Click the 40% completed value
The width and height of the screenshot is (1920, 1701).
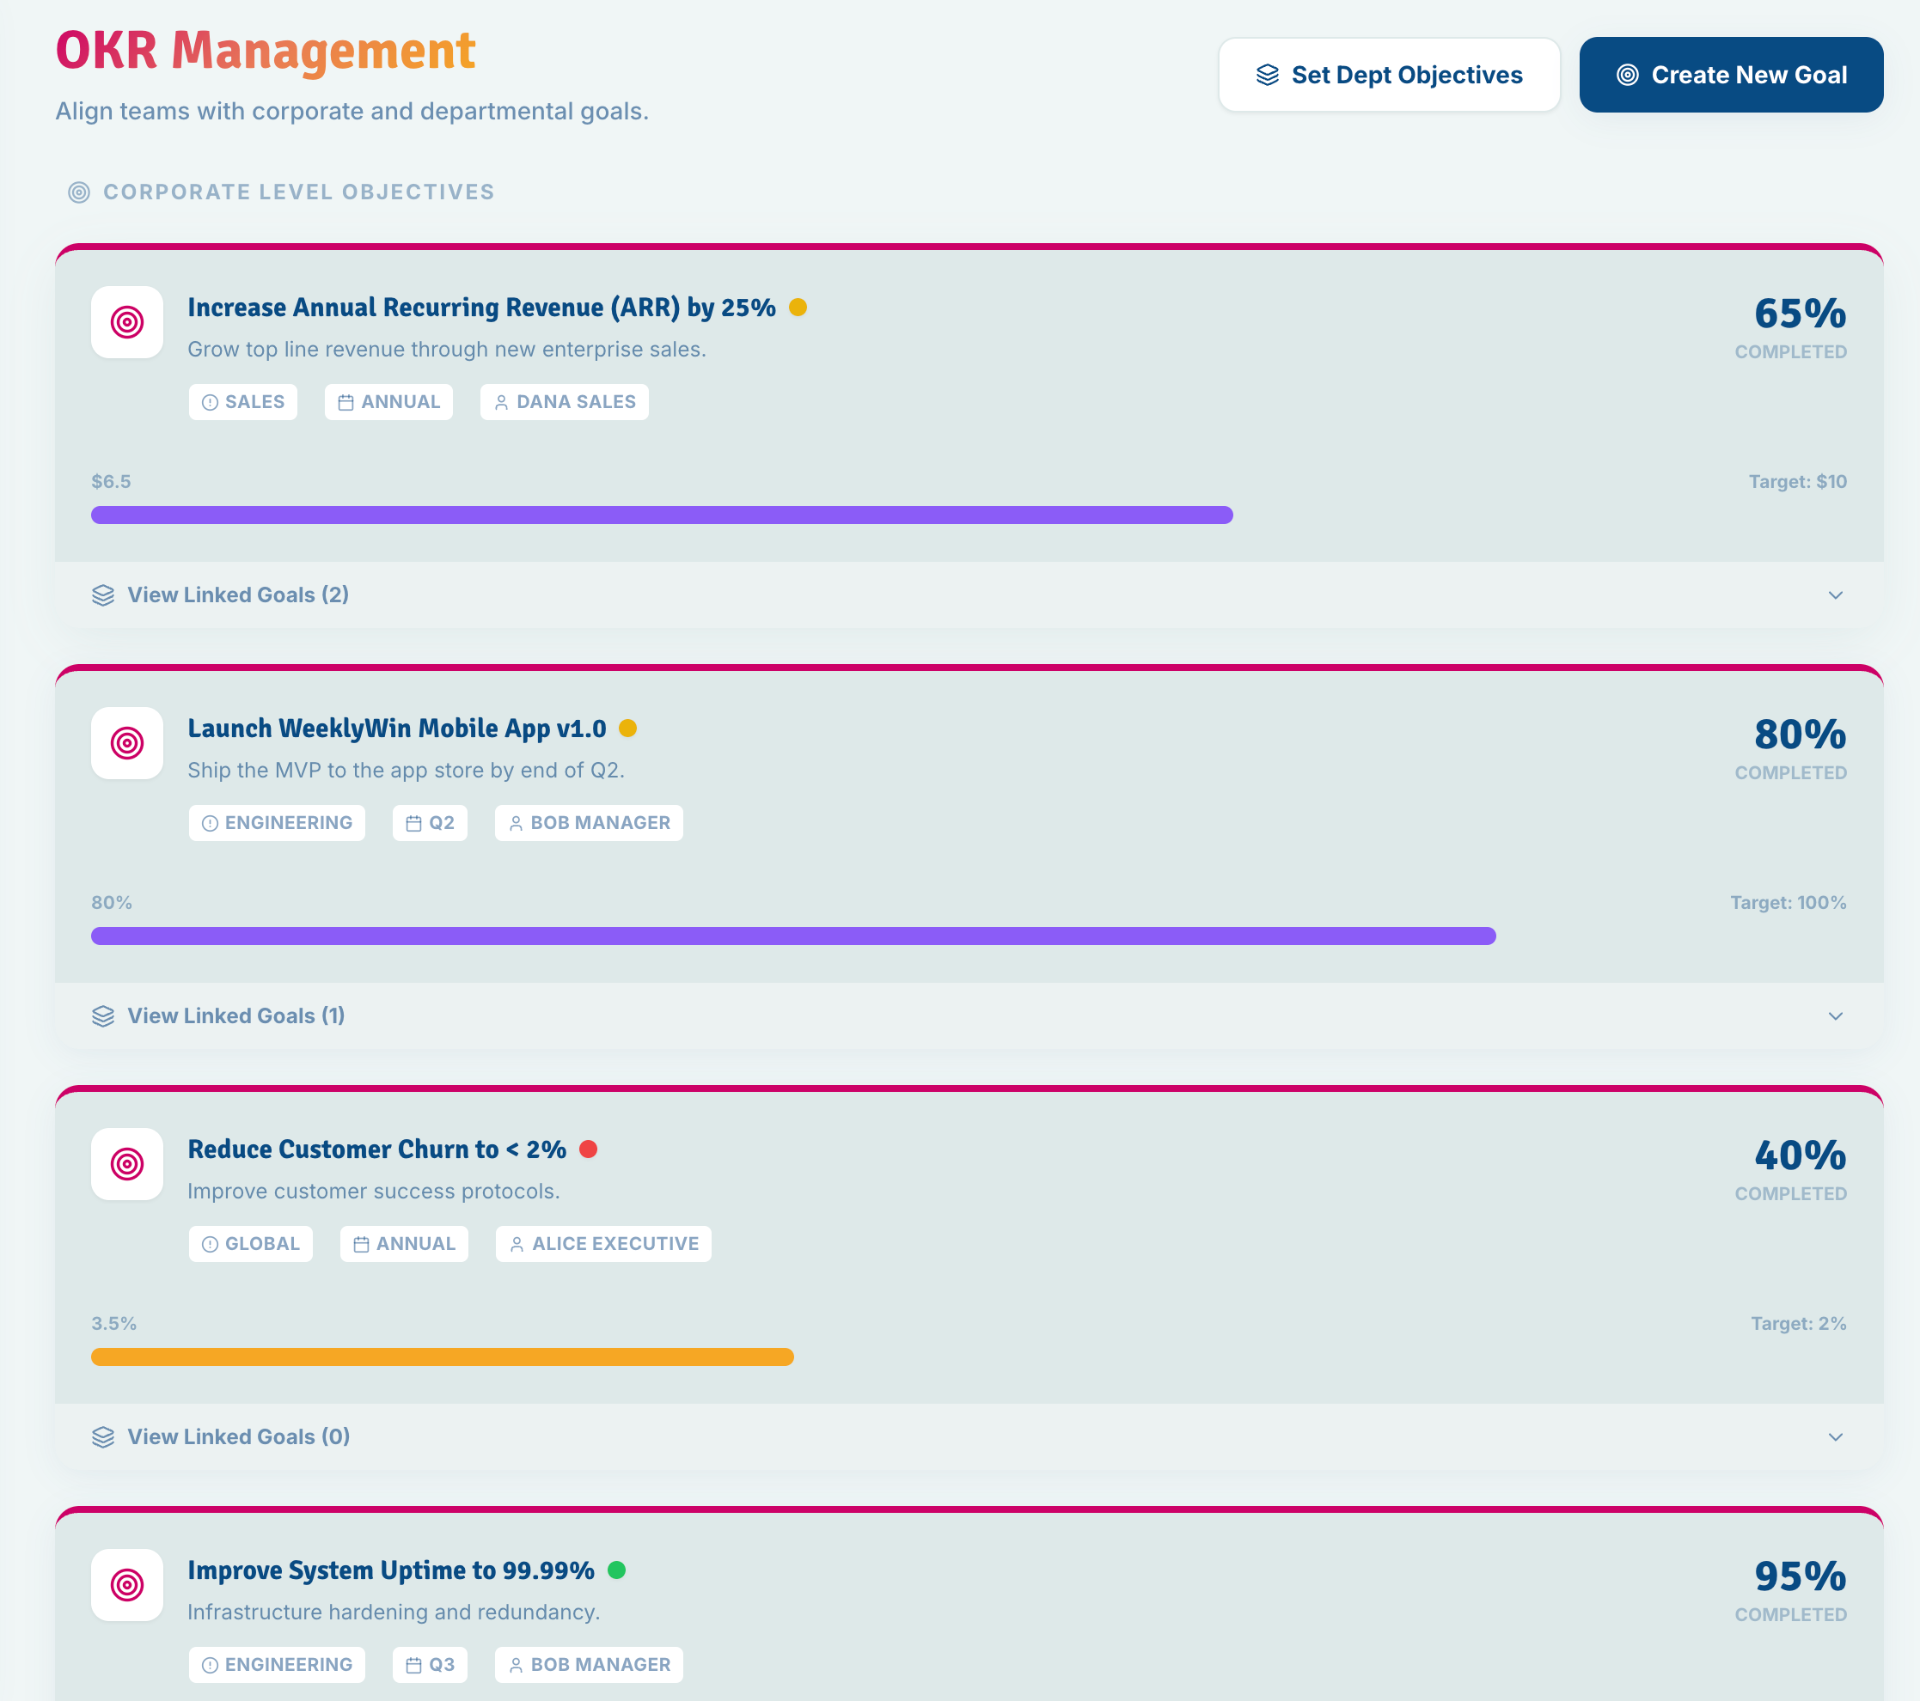pyautogui.click(x=1800, y=1155)
